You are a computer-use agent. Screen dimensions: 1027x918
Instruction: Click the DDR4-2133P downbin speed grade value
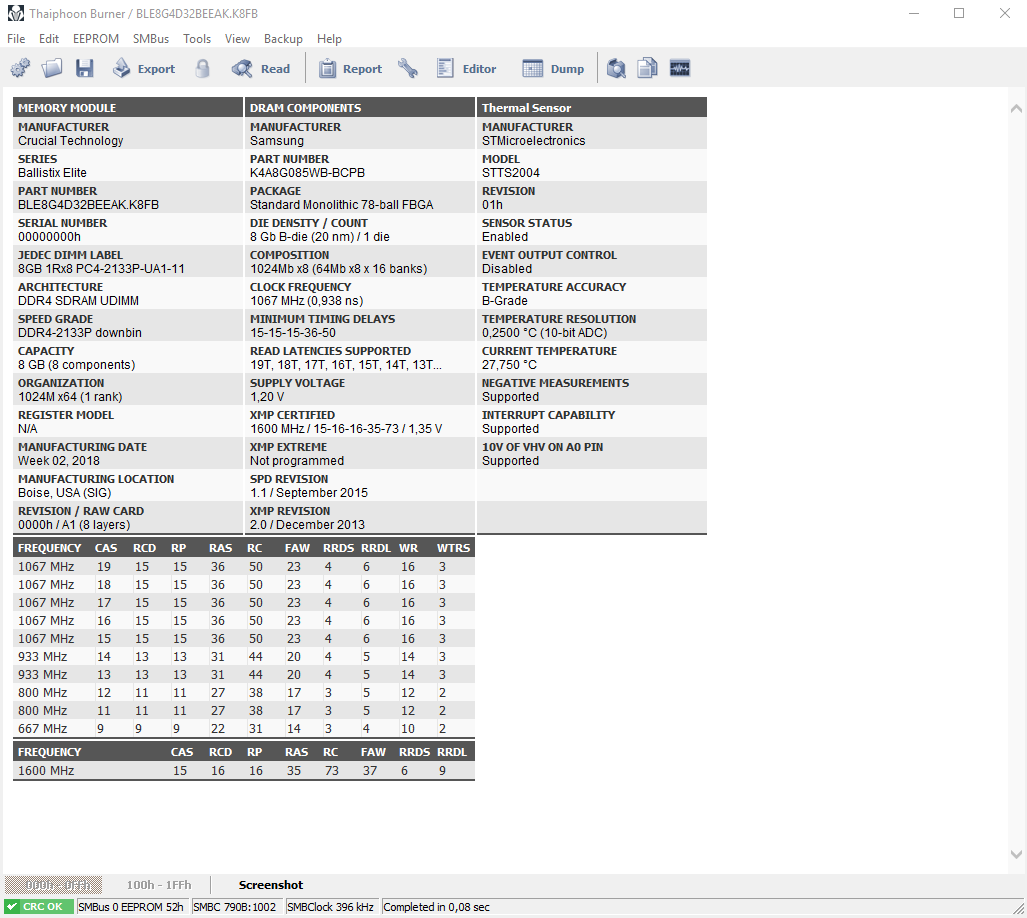[80, 333]
